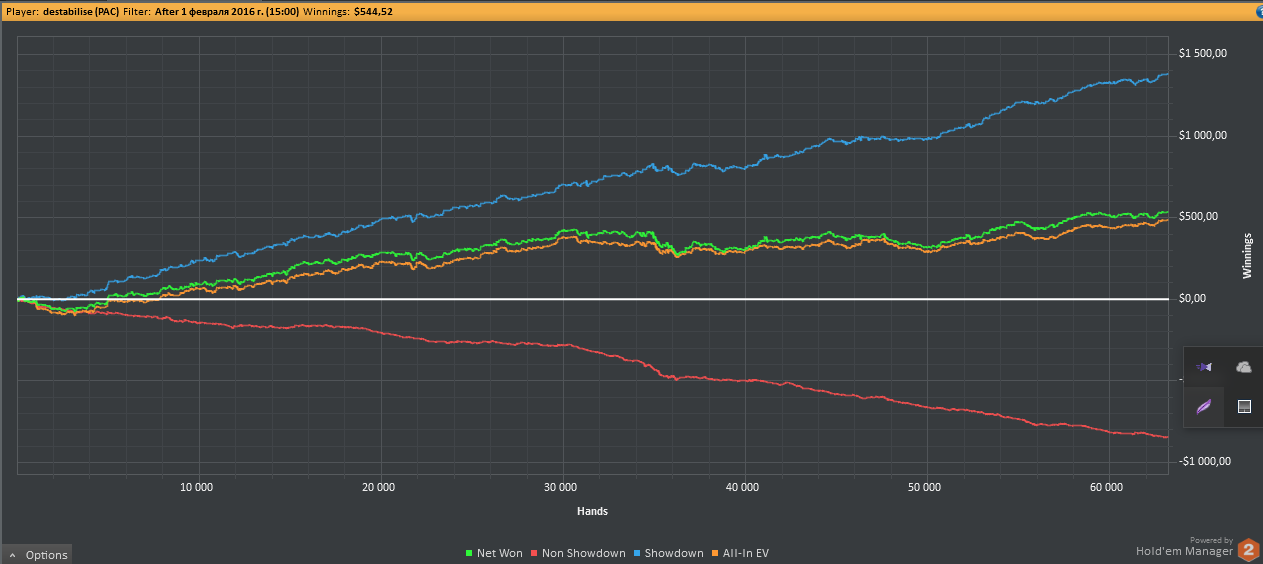Click the player name destabilise (PAC)

pos(80,12)
